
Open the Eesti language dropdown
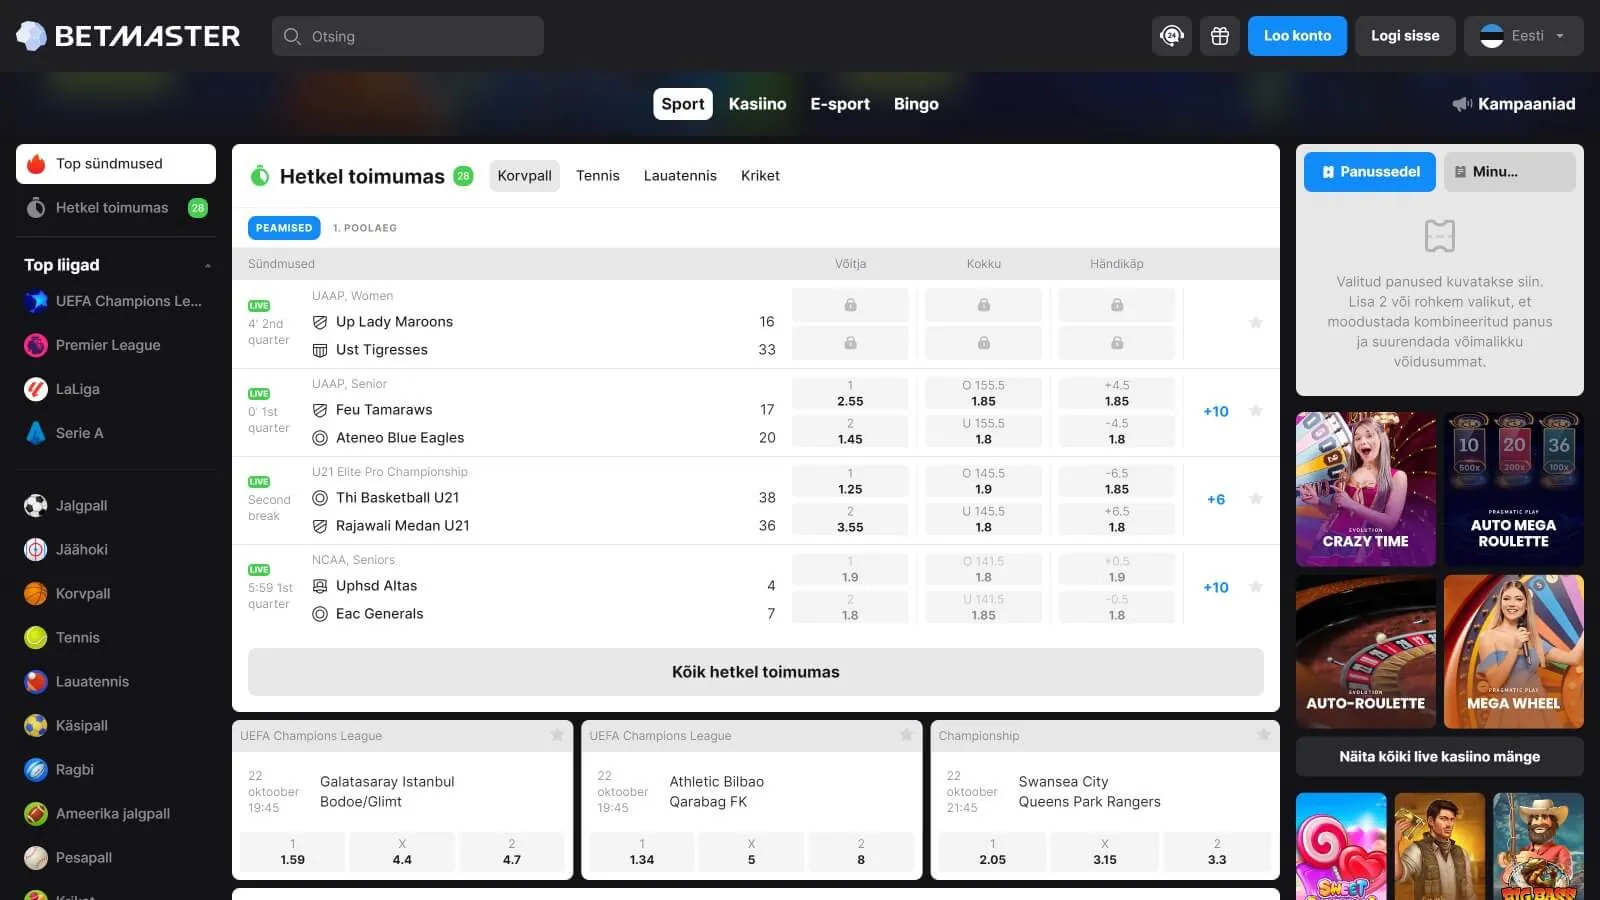(x=1523, y=36)
